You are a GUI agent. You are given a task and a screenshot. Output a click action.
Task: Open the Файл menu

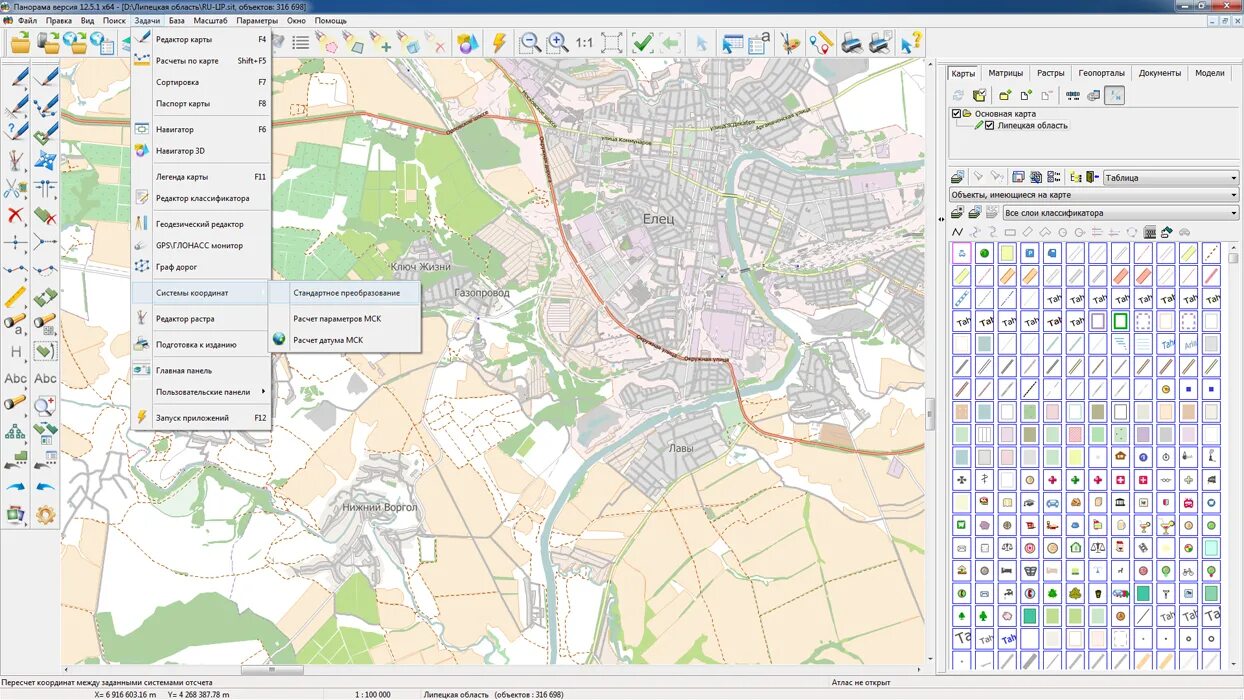point(27,20)
